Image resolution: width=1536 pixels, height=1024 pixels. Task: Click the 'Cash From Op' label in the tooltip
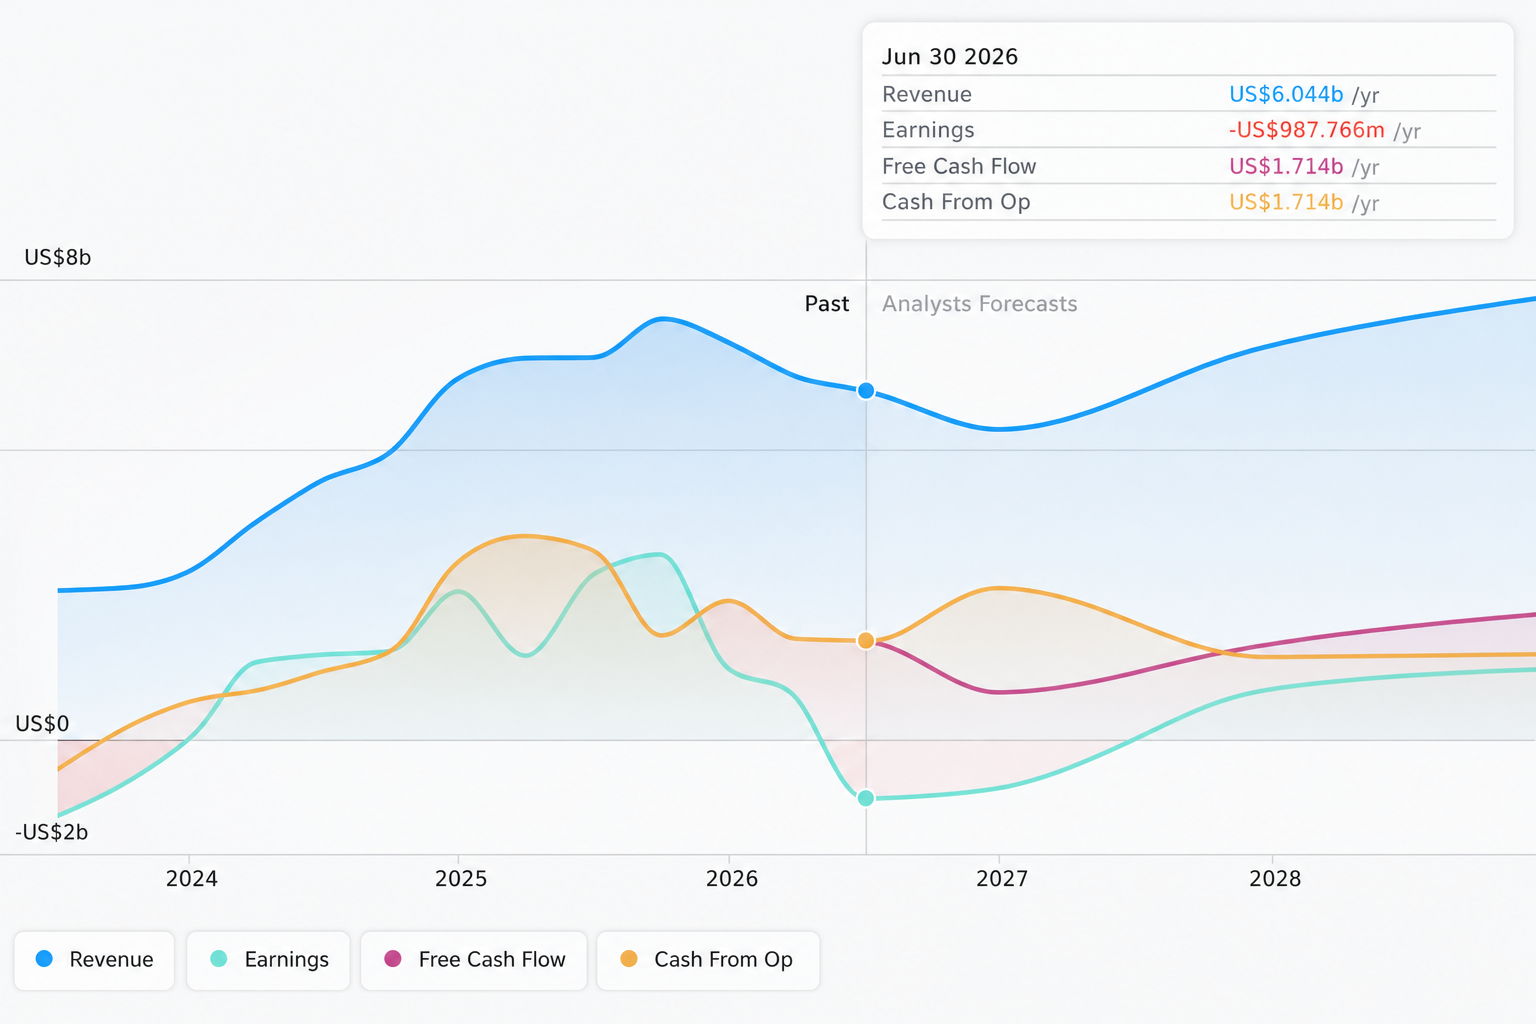(x=956, y=202)
